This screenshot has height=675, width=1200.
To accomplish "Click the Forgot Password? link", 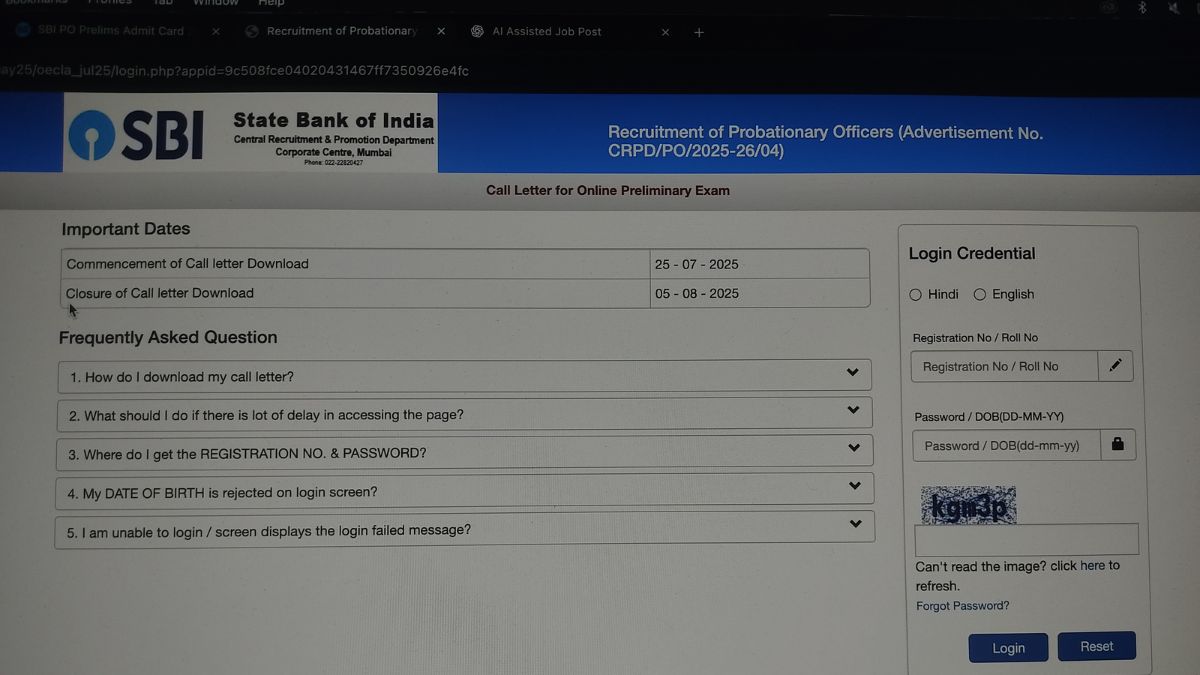I will [962, 606].
